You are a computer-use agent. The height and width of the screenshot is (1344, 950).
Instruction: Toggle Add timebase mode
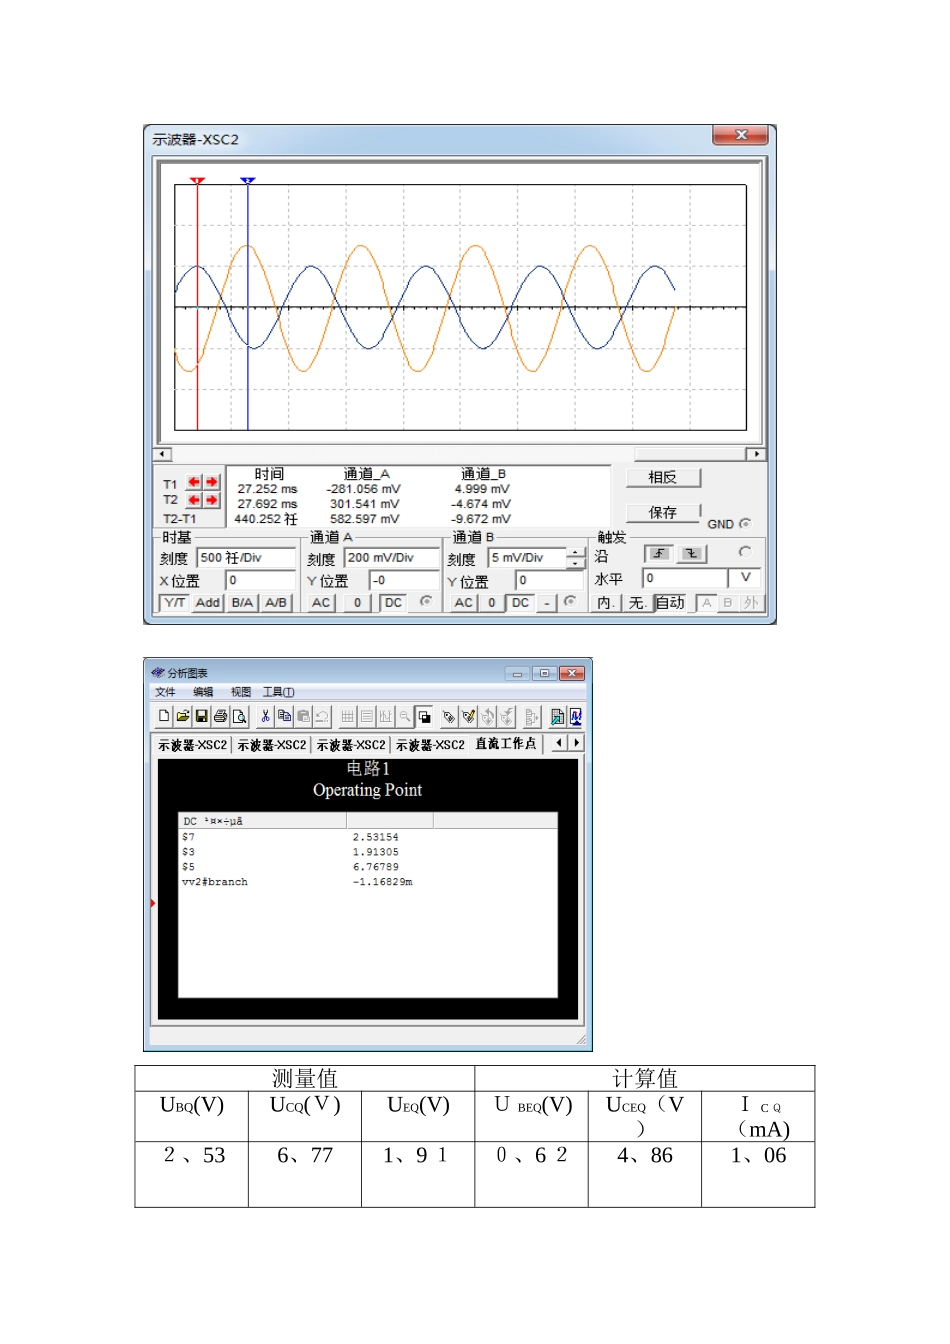(207, 603)
